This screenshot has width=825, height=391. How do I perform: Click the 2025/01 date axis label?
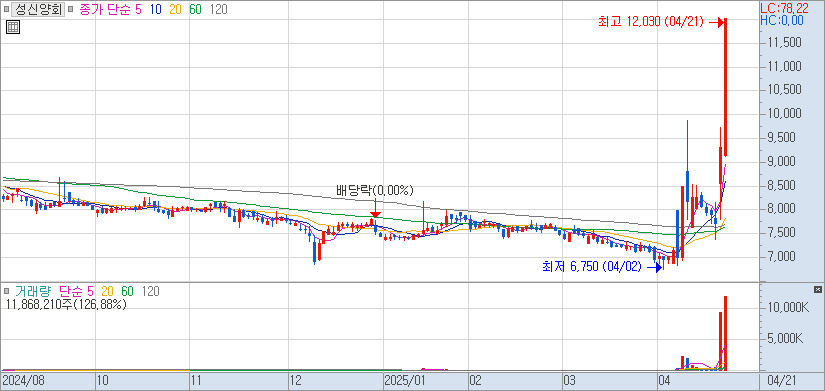coord(404,380)
